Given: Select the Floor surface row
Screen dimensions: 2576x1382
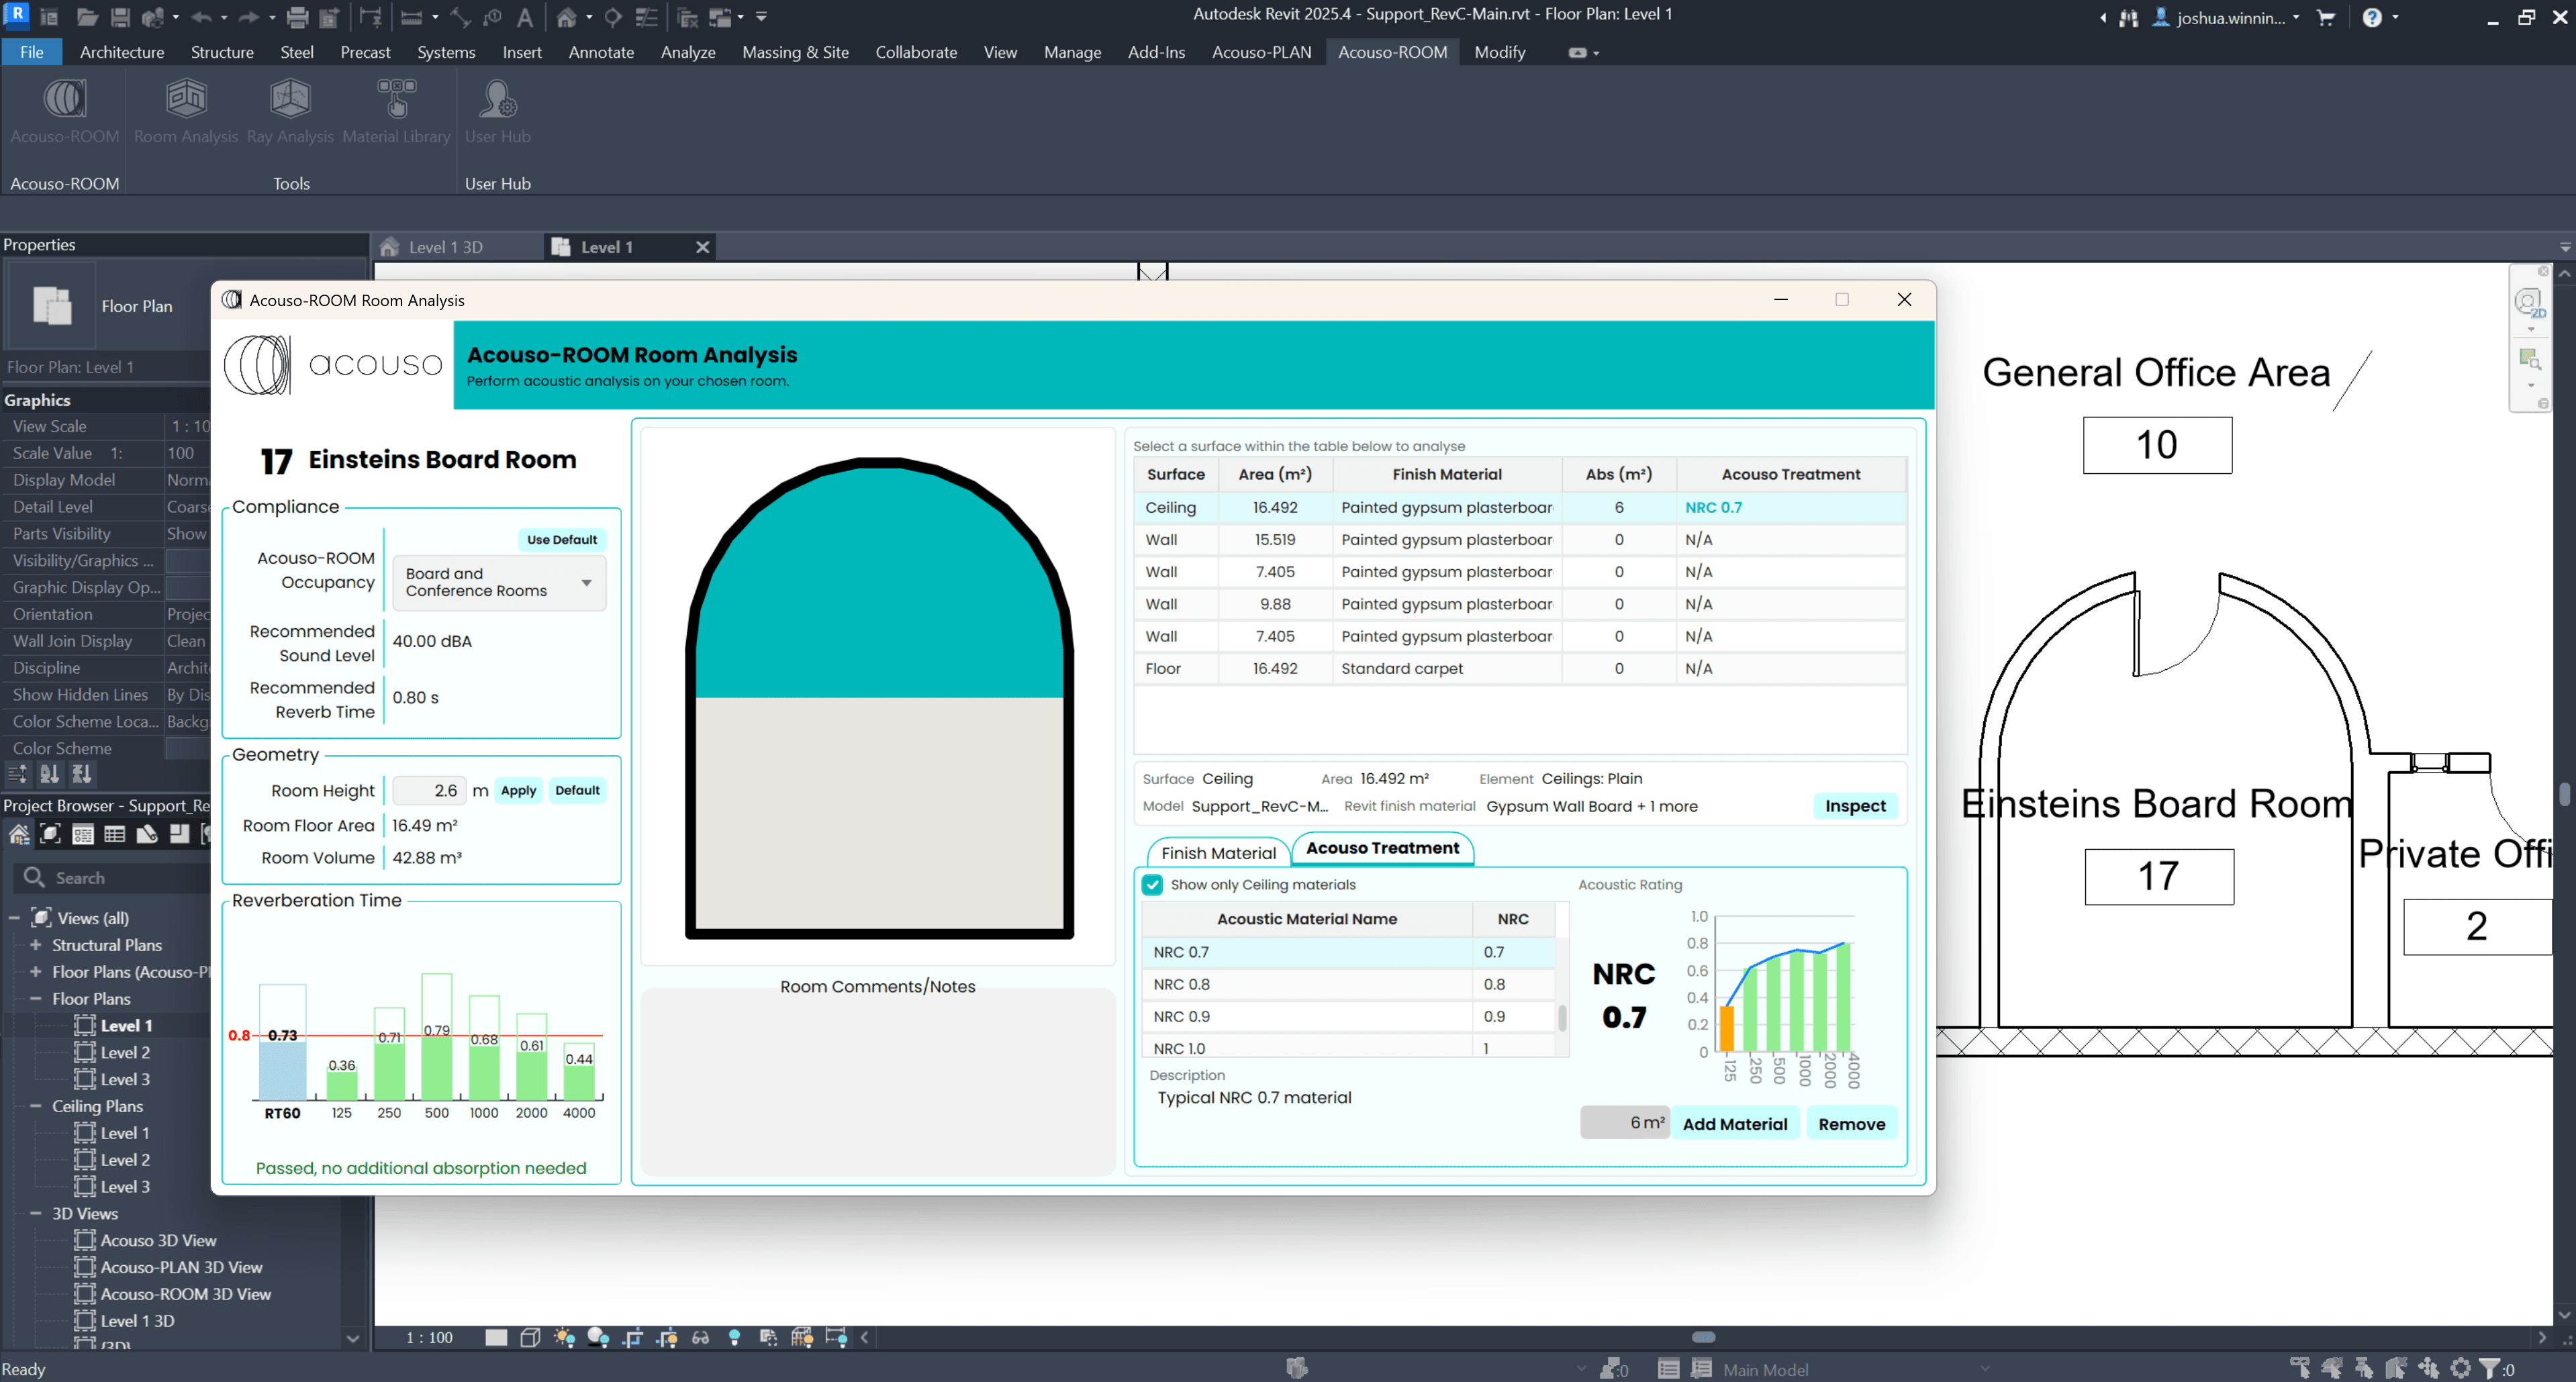Looking at the screenshot, I should (x=1519, y=668).
